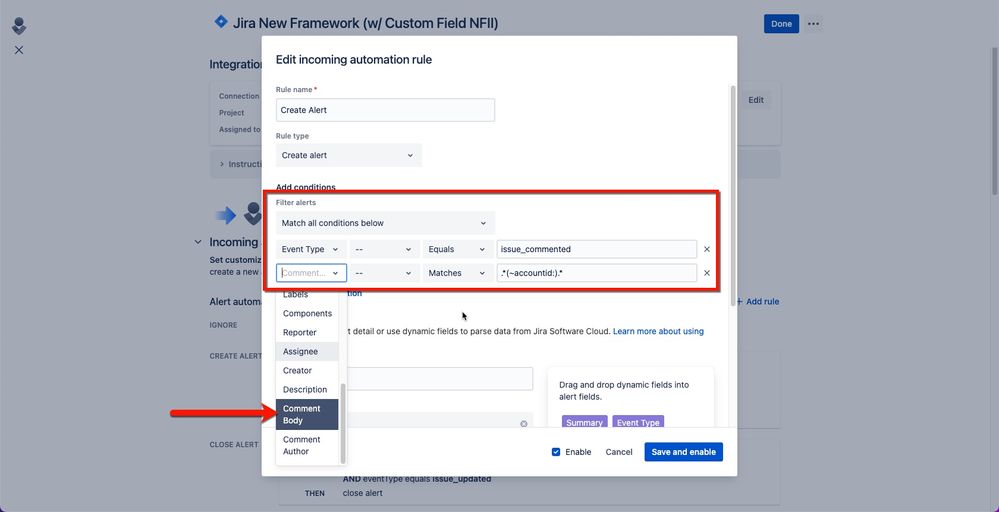Select Reporter from the field list

(307, 332)
